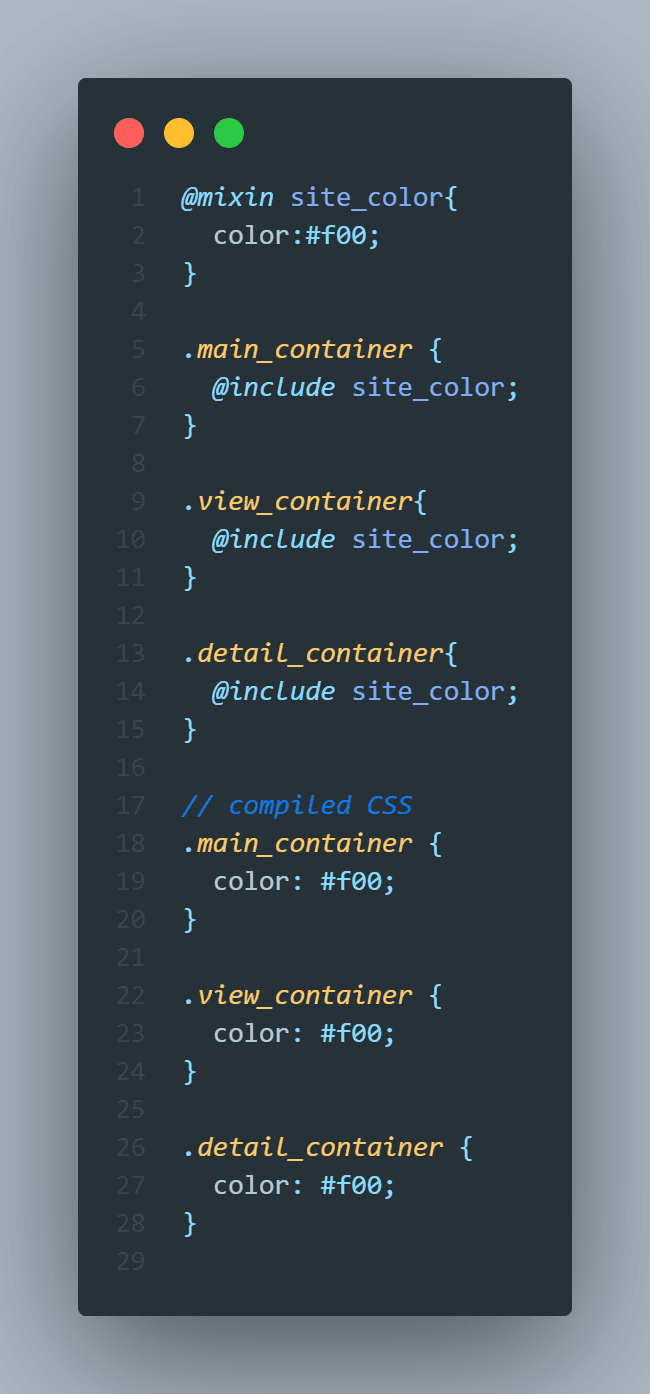The height and width of the screenshot is (1394, 650).
Task: Click the .main_container selector on line 5
Action: [x=297, y=349]
